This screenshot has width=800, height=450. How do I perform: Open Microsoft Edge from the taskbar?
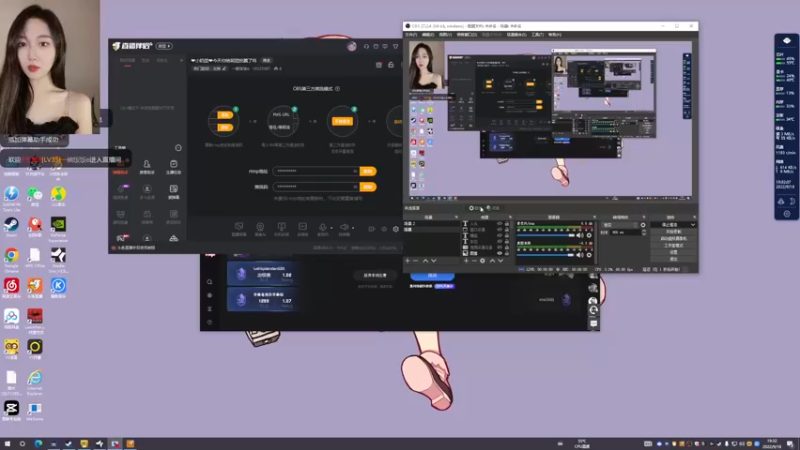(x=38, y=443)
